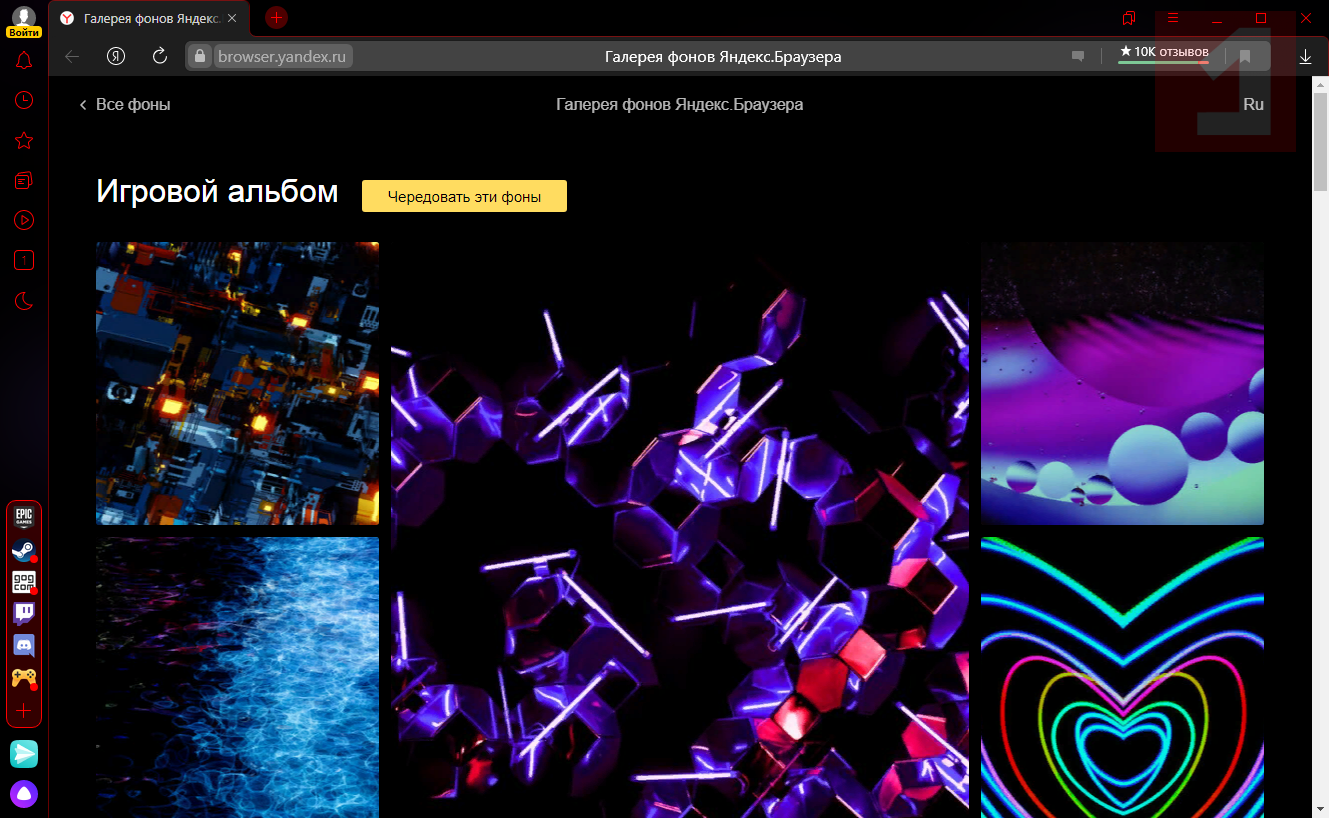Click the Войти sign-in button
The width and height of the screenshot is (1329, 818).
24,32
